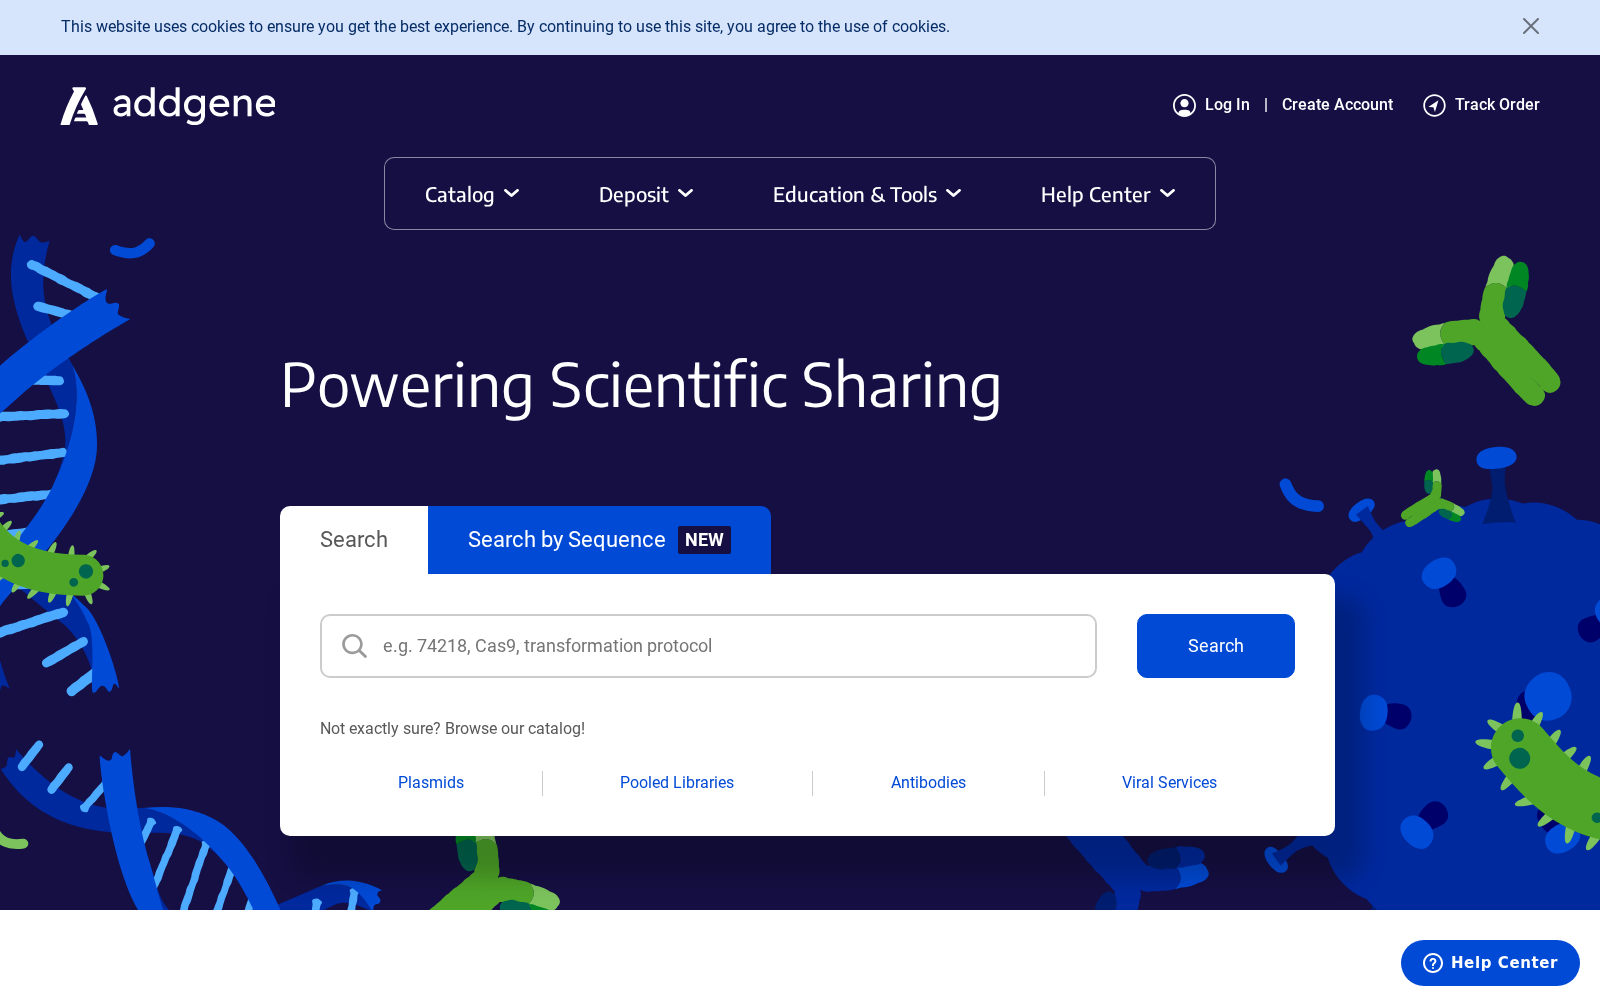Expand the Catalog dropdown chevron
The image size is (1600, 1000).
(x=512, y=194)
